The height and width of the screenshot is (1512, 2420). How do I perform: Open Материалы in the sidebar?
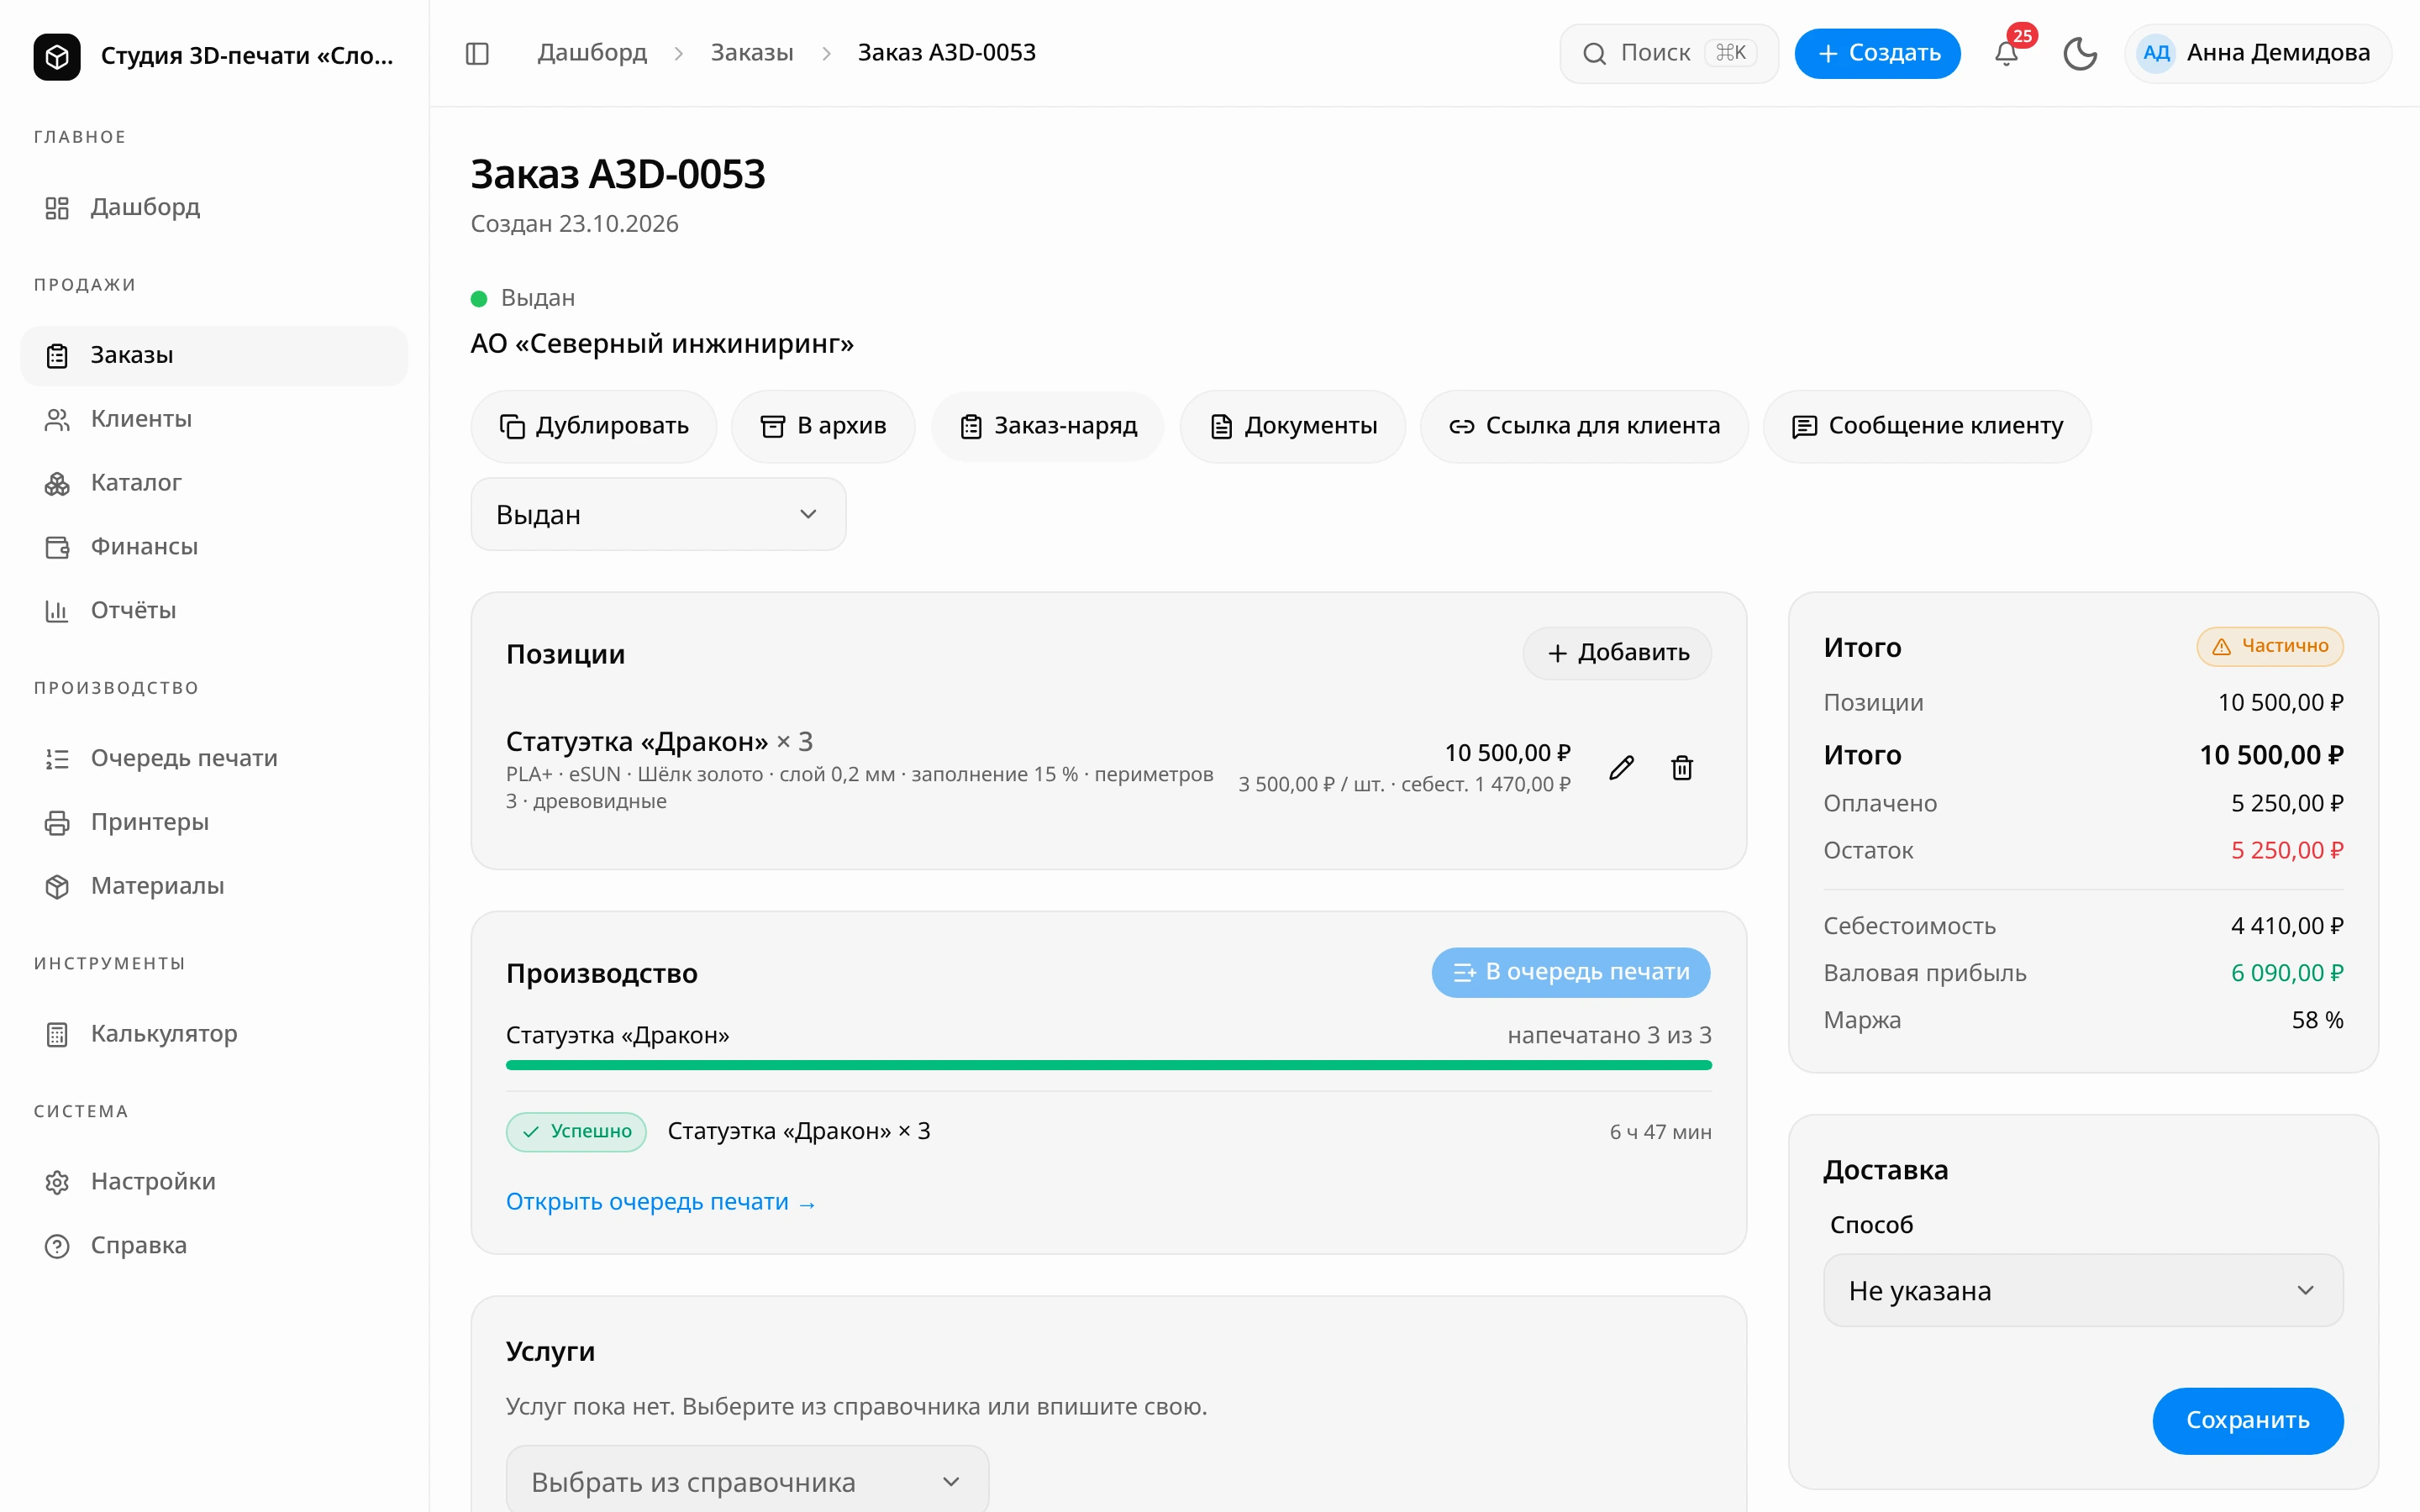pos(214,886)
